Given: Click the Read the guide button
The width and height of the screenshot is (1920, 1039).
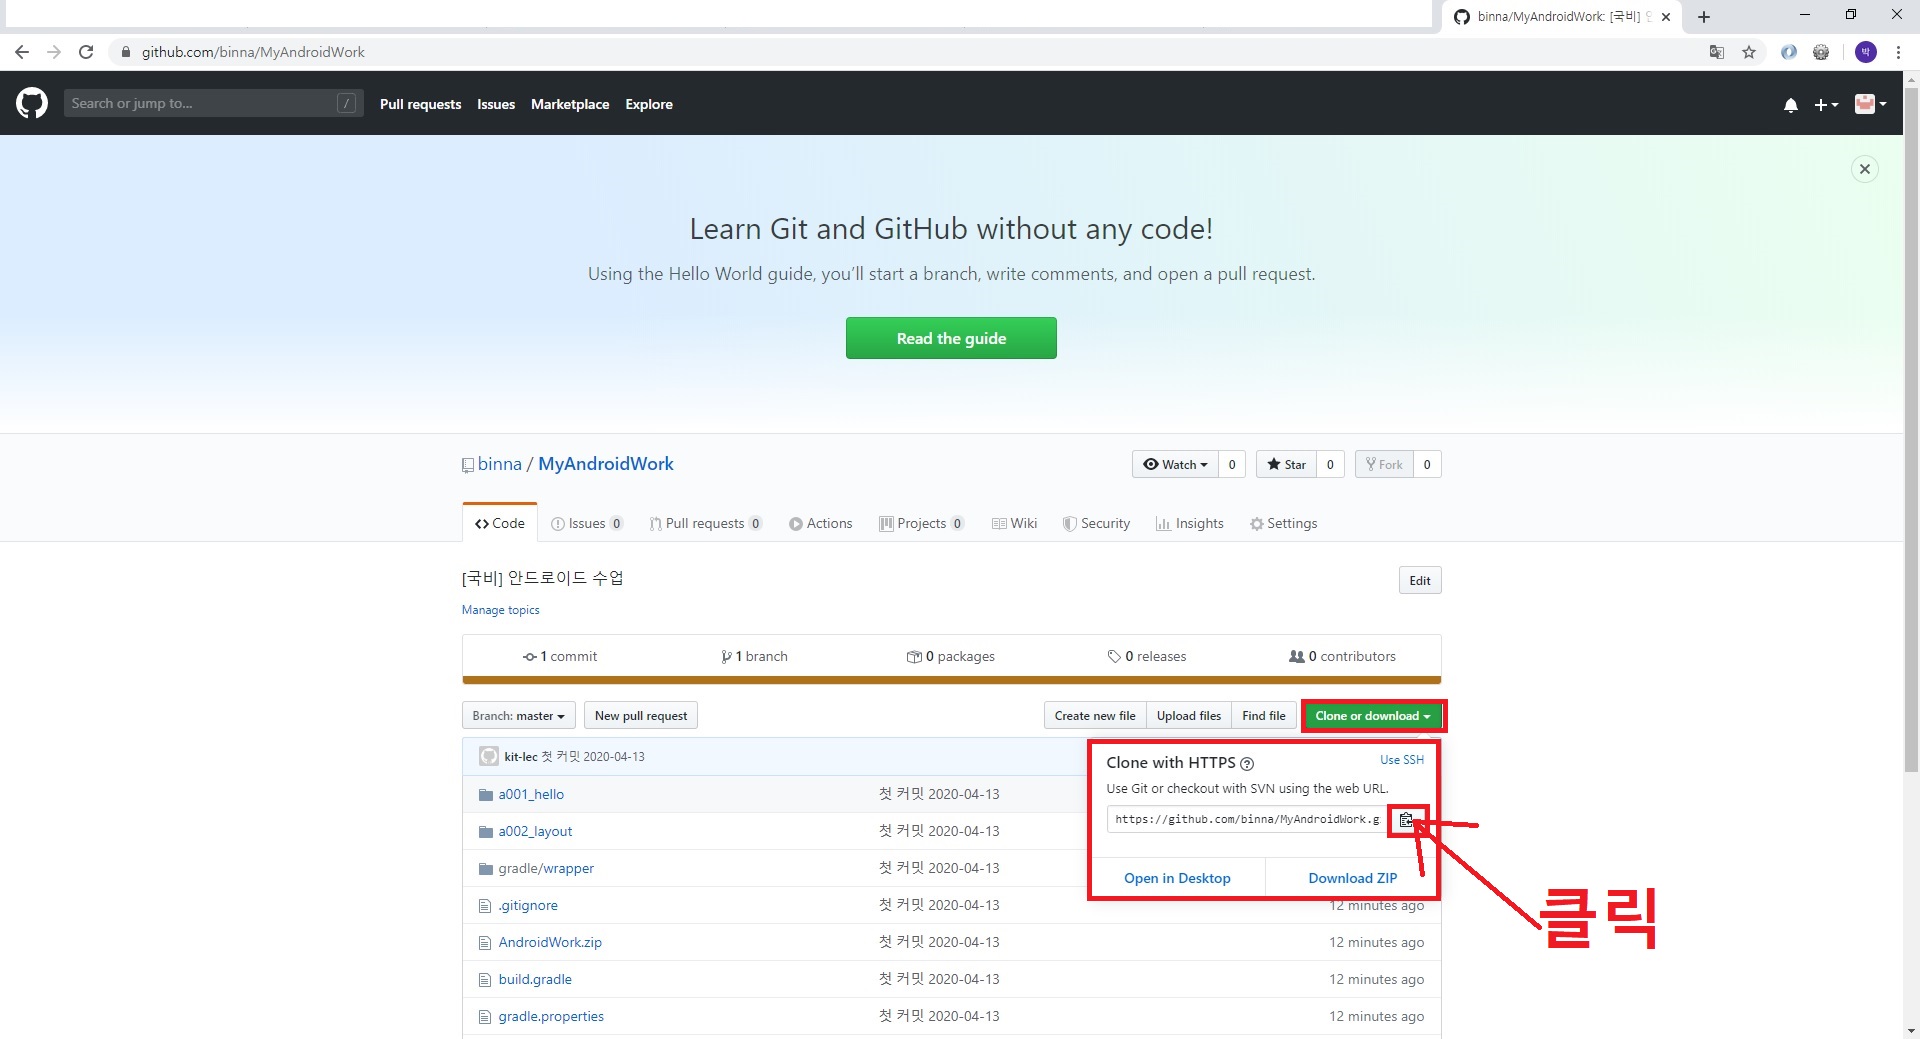Looking at the screenshot, I should tap(951, 338).
